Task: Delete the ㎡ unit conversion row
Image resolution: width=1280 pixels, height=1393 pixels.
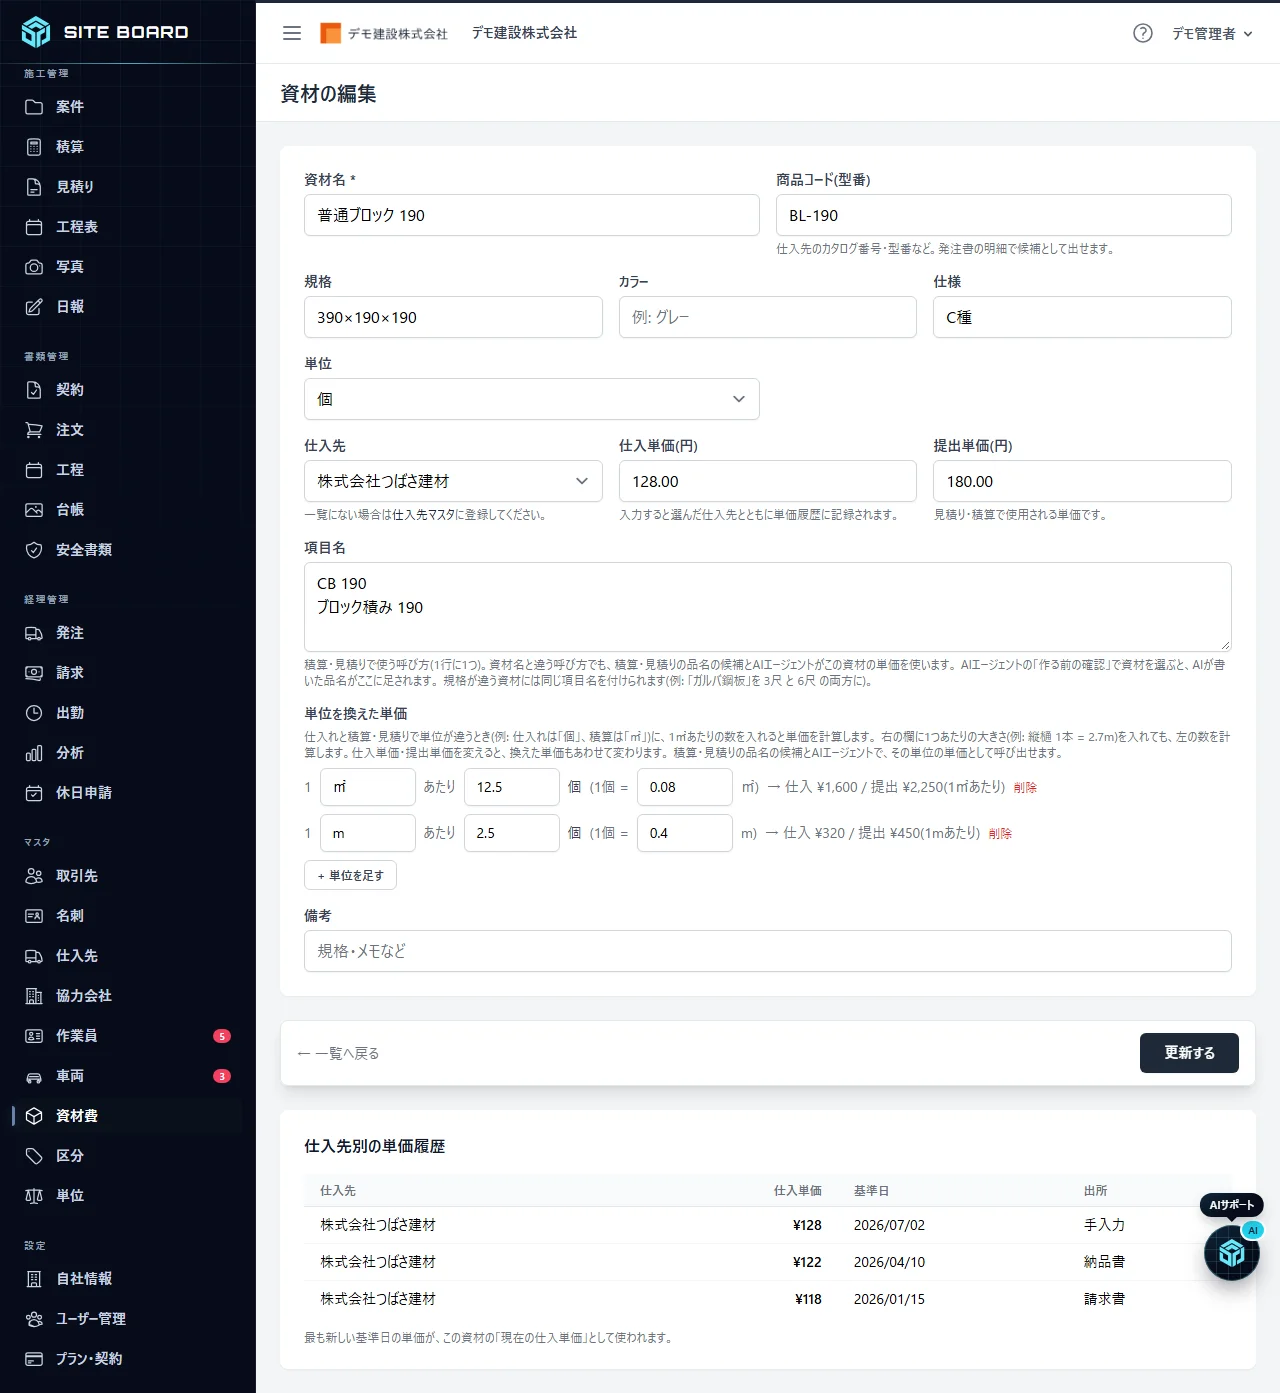Action: click(x=1025, y=788)
